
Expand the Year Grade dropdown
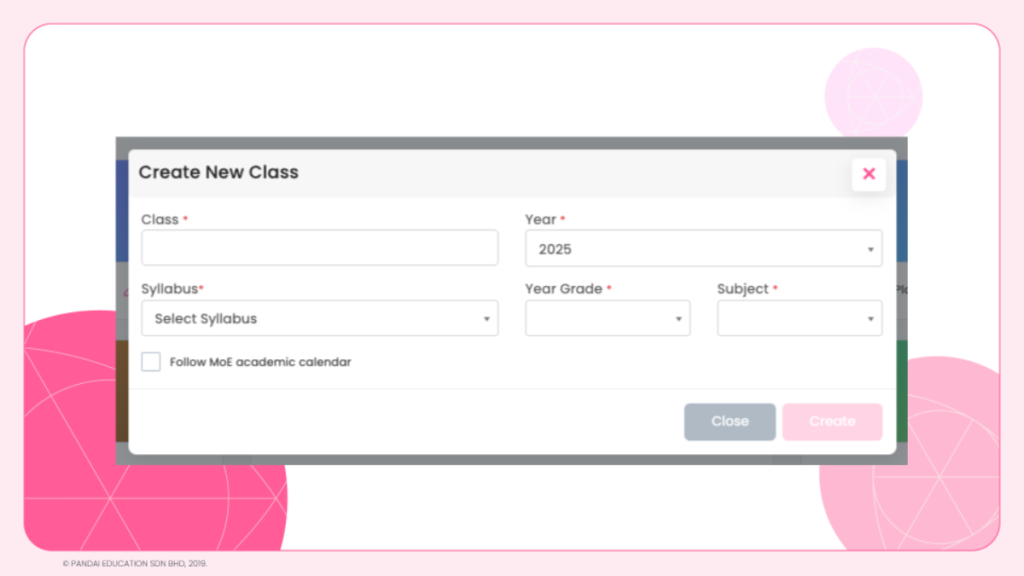coord(607,318)
